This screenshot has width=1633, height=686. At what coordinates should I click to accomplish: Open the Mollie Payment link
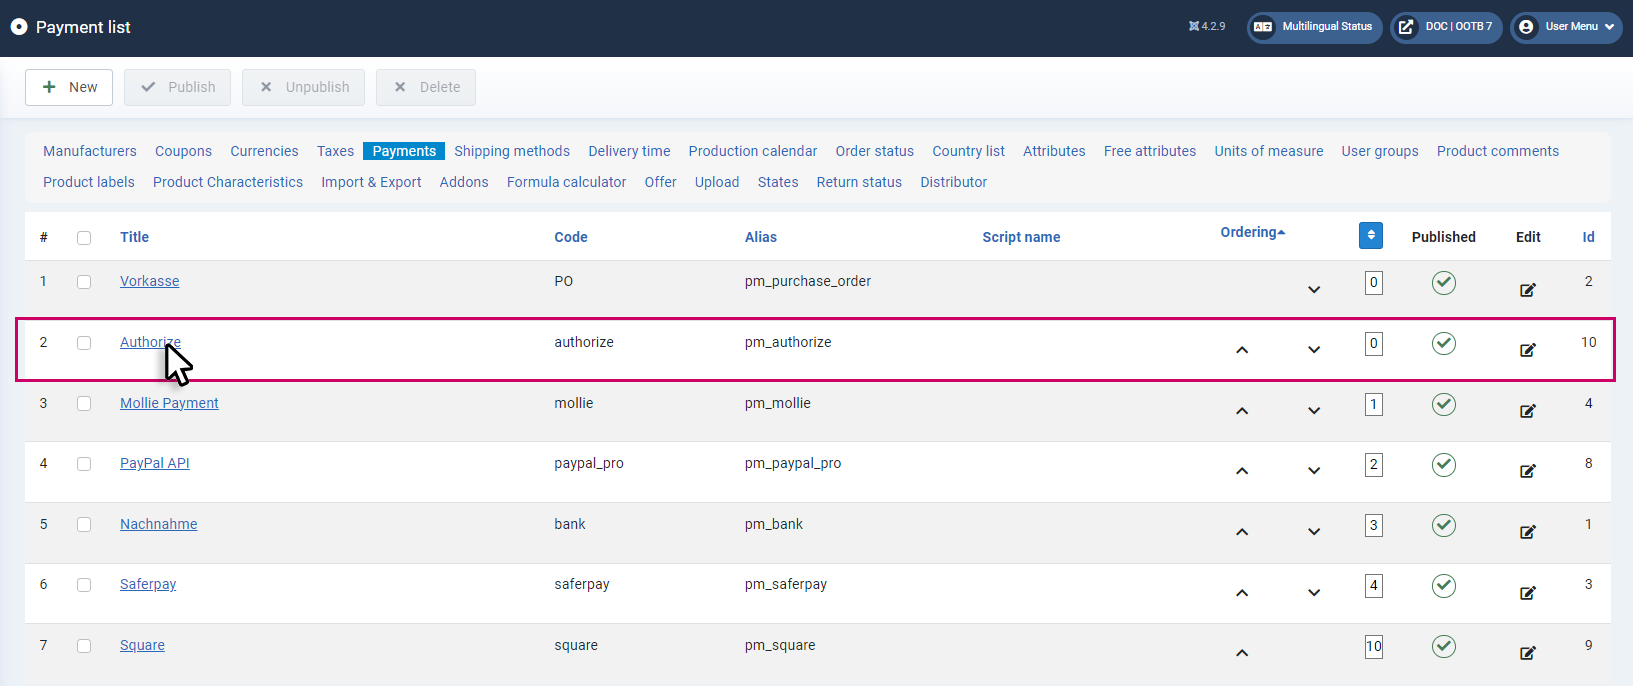point(169,403)
